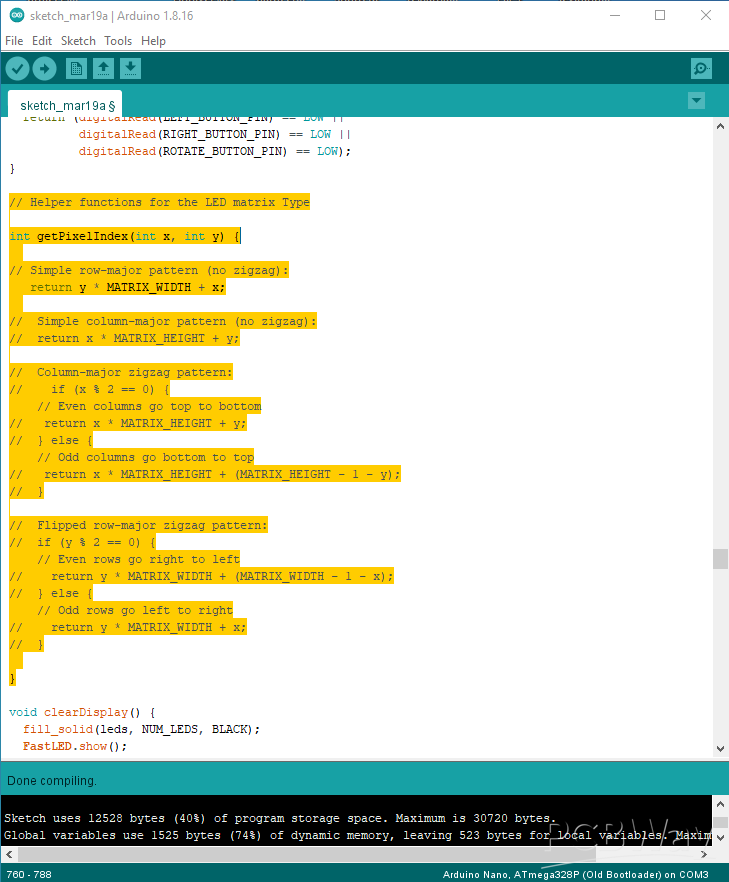
Task: Open the Sketch menu
Action: pos(78,41)
